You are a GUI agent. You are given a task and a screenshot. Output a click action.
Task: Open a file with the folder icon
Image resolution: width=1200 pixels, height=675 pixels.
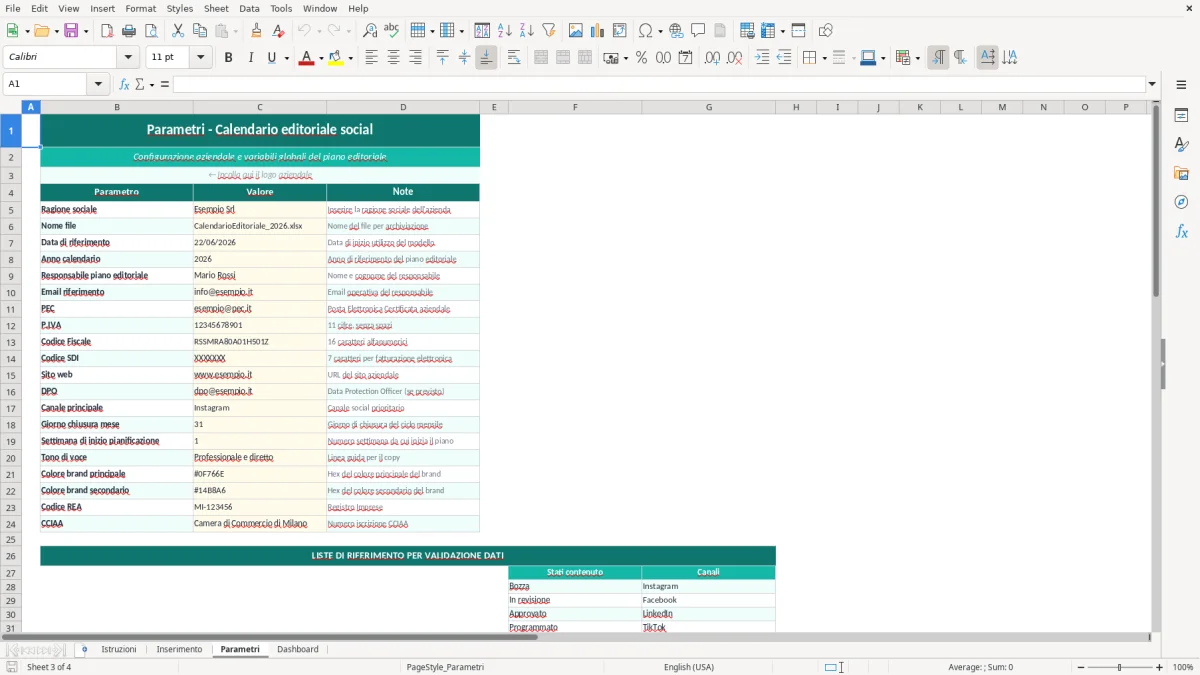pos(40,31)
